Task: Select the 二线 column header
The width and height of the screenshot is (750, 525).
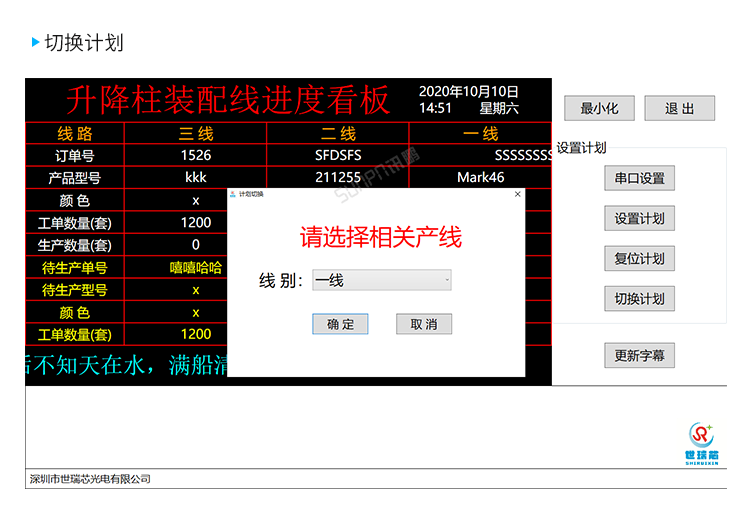Action: coord(338,134)
